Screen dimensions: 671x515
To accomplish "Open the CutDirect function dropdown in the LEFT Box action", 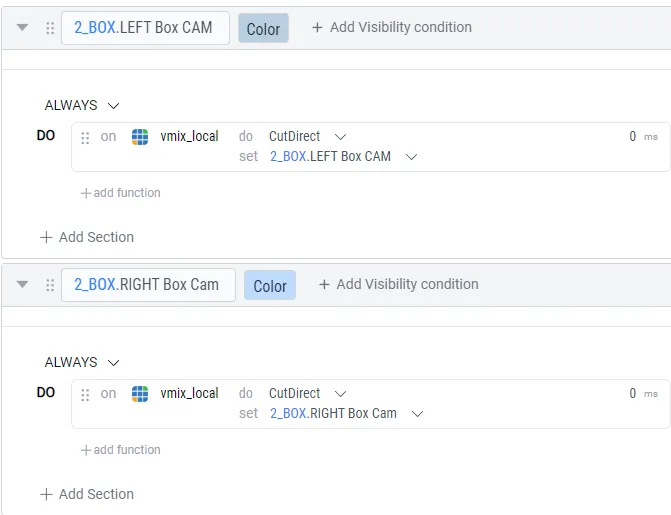I will click(307, 137).
